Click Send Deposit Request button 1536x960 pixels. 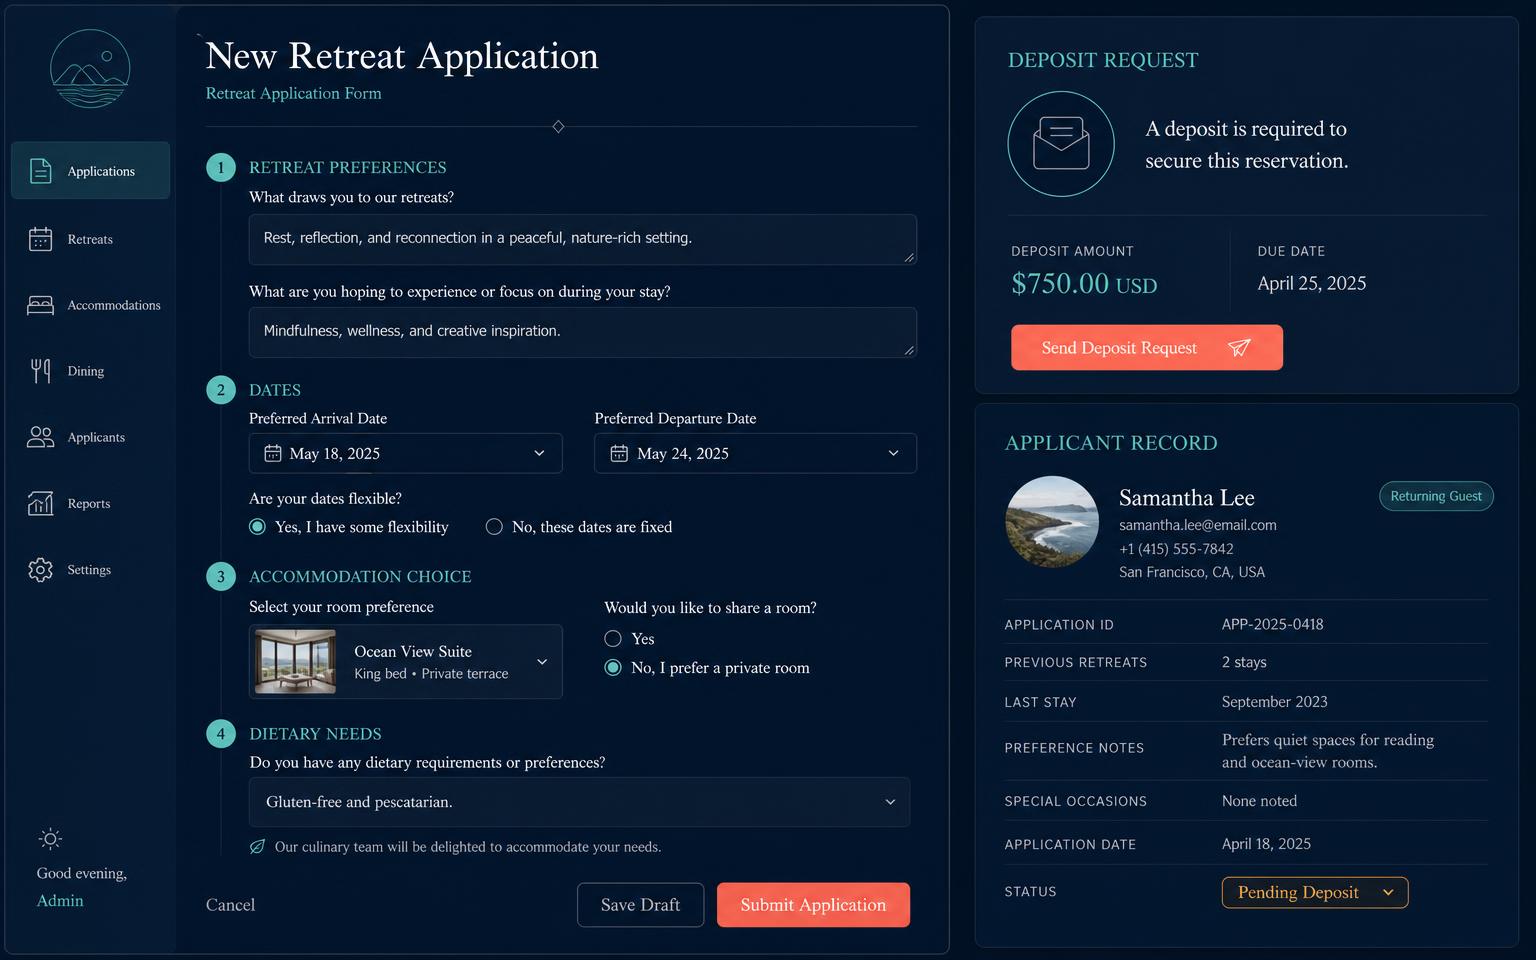click(x=1146, y=347)
